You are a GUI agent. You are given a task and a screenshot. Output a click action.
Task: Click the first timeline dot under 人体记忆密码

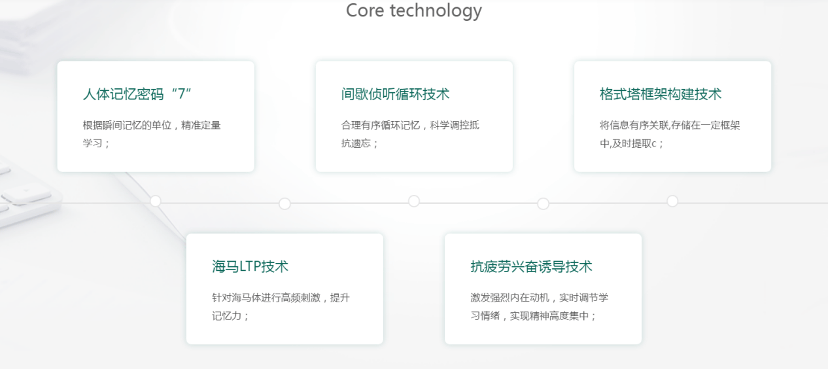point(155,201)
